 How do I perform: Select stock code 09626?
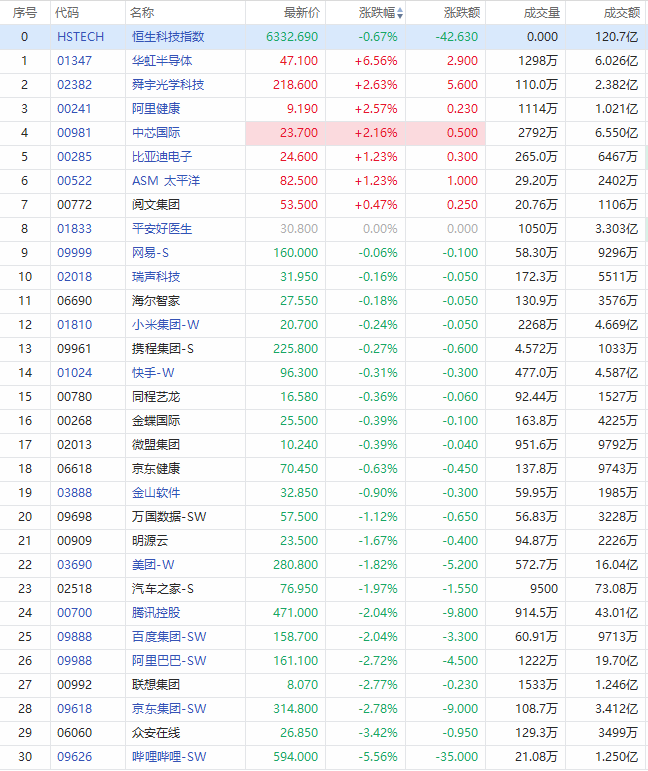(x=75, y=757)
